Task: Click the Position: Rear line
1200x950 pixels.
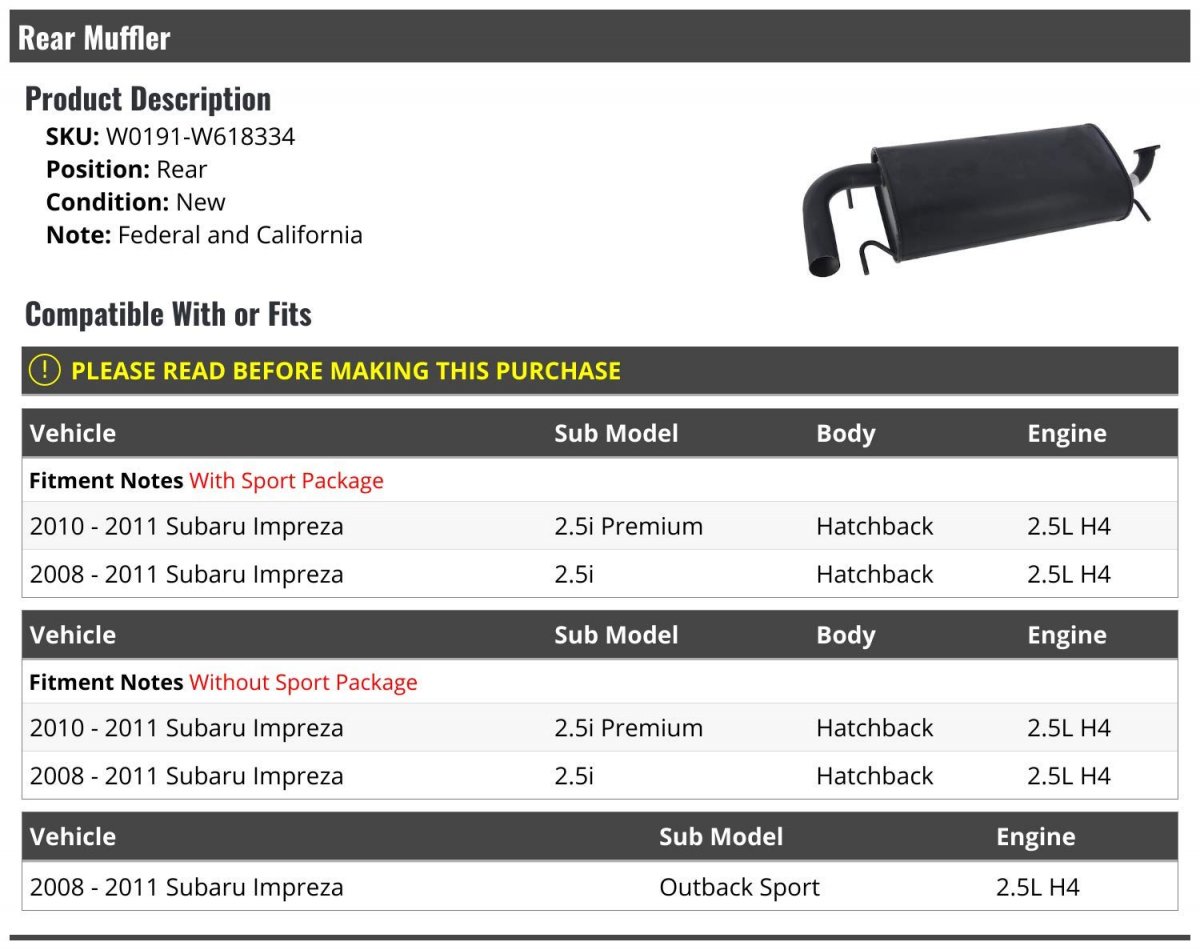Action: point(127,170)
